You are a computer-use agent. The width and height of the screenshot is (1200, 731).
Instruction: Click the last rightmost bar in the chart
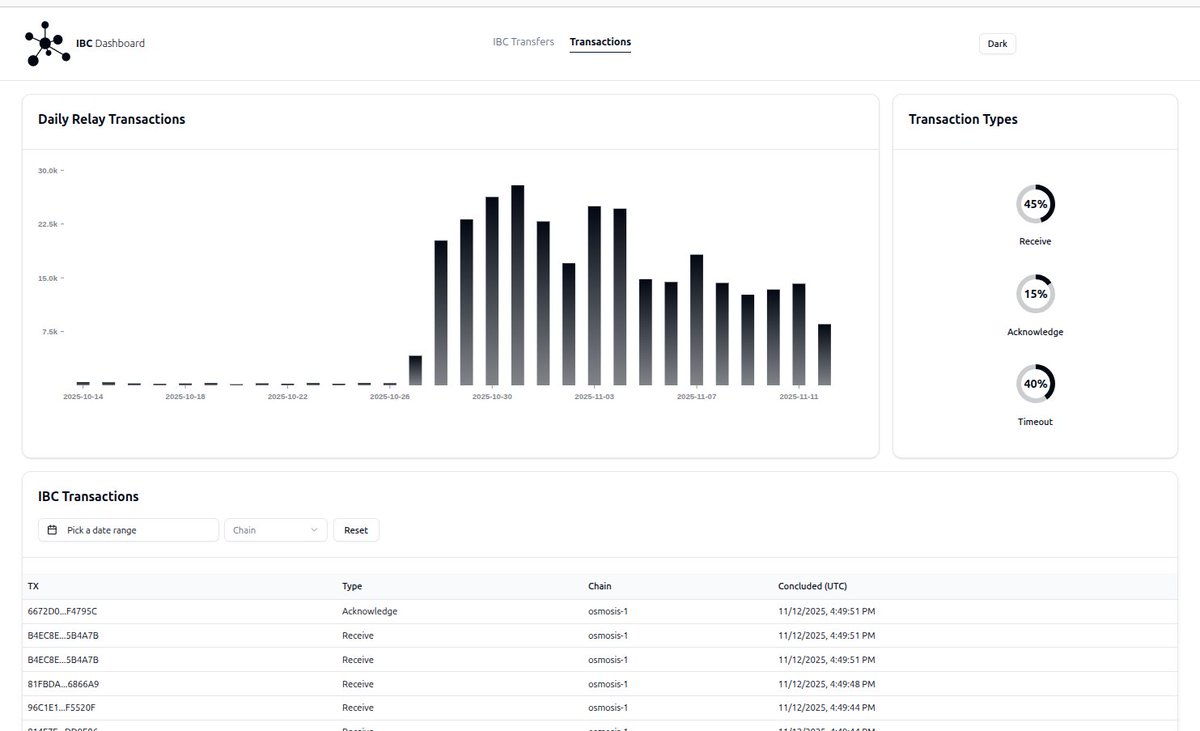coord(824,355)
